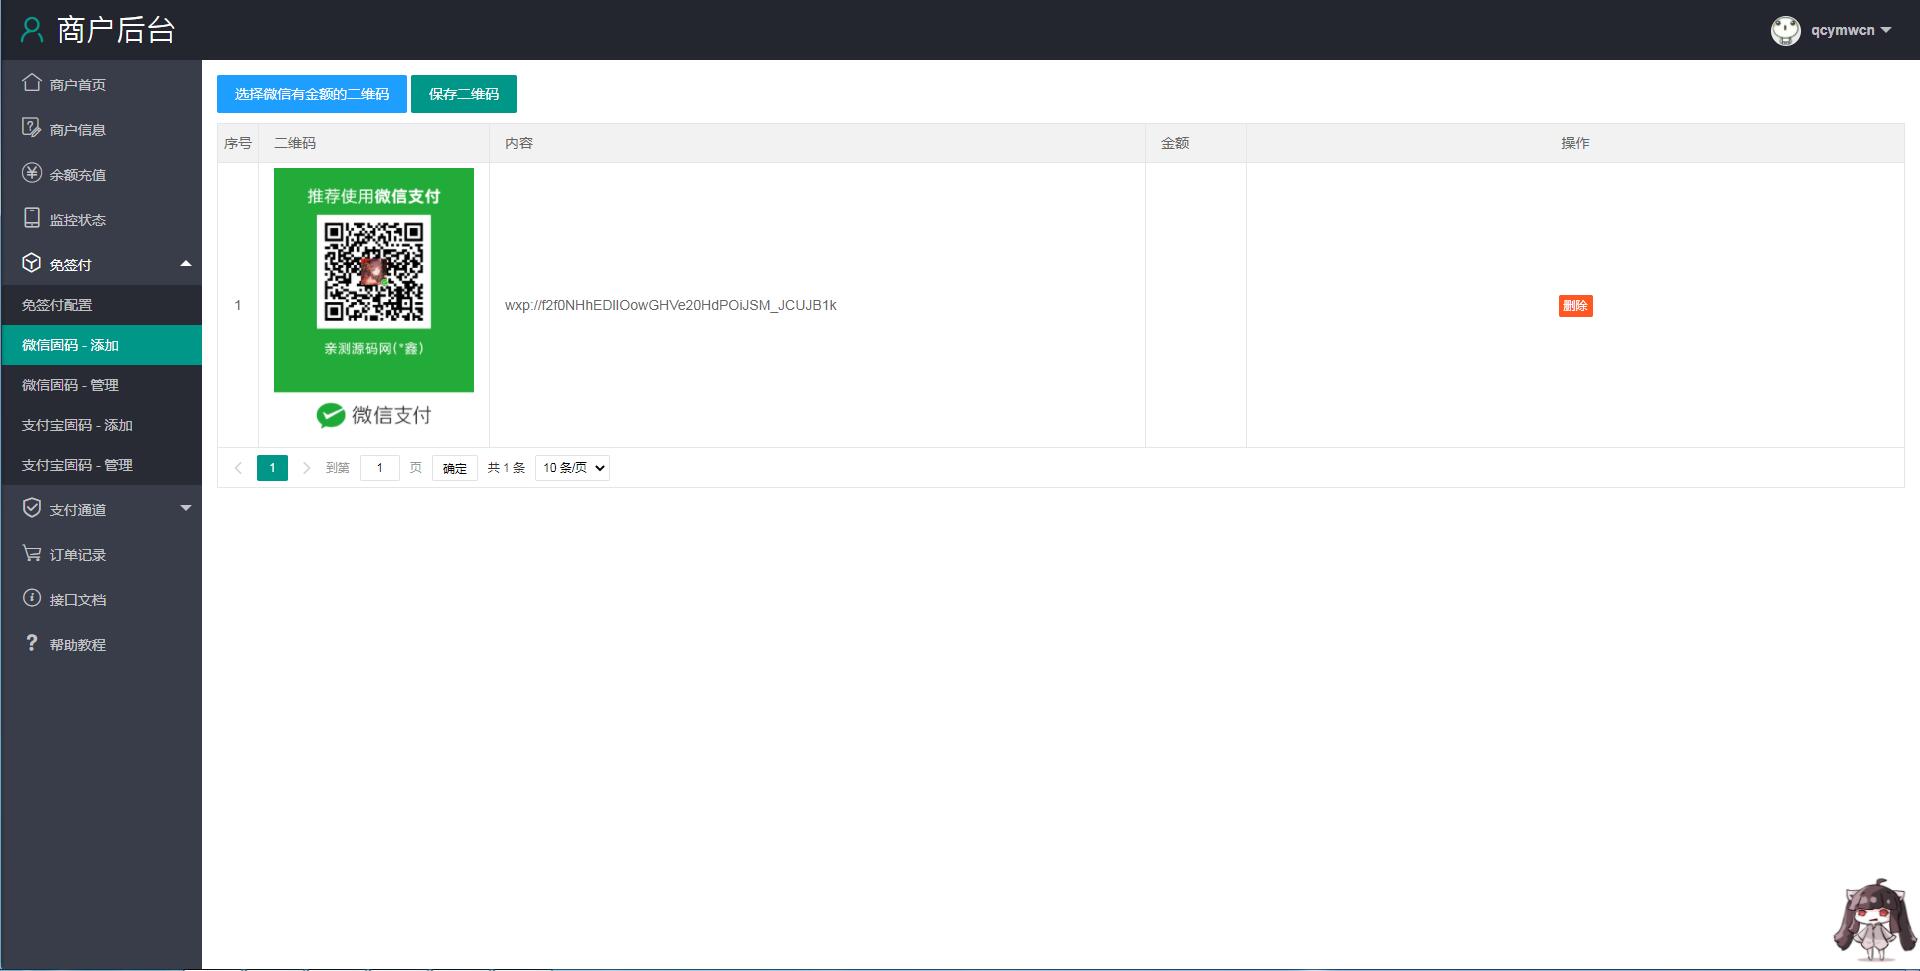Click the 共 1 条 total count text
Image resolution: width=1920 pixels, height=971 pixels.
tap(506, 468)
